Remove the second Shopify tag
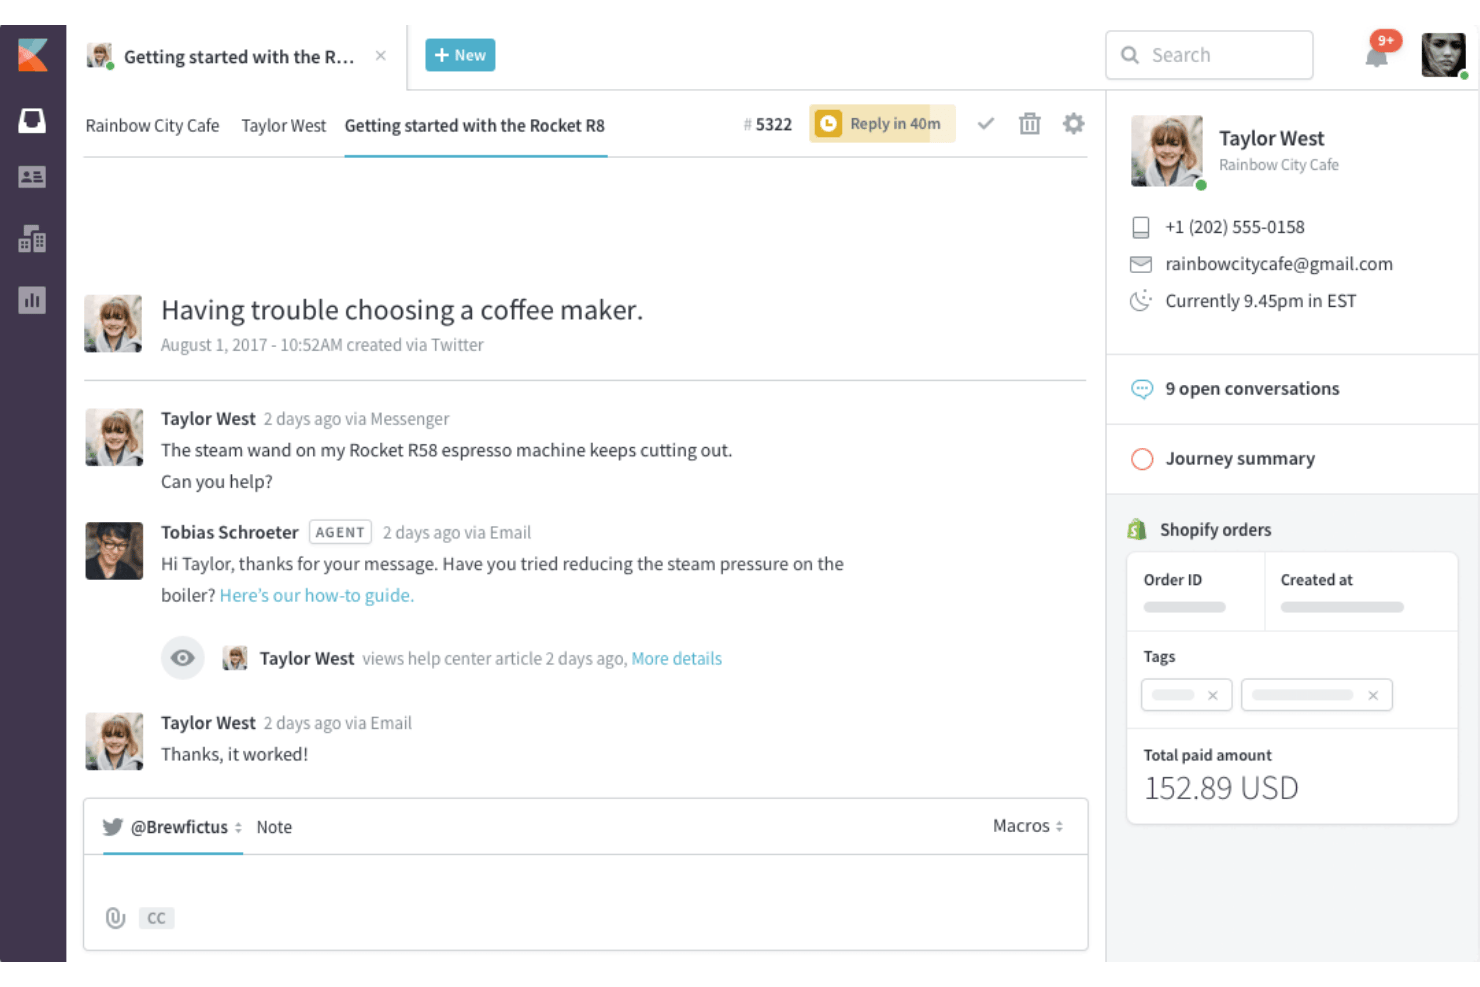Viewport: 1480px width, 987px height. [1373, 695]
